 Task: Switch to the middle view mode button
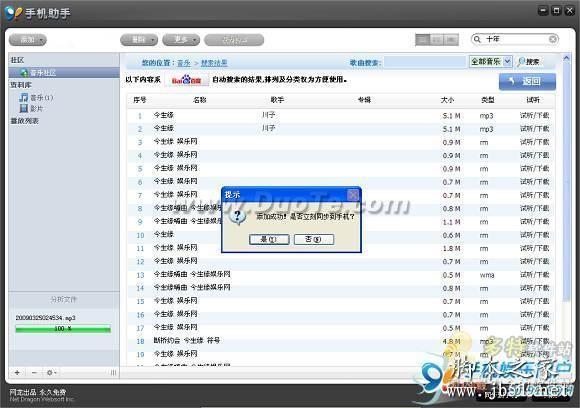pyautogui.click(x=437, y=40)
